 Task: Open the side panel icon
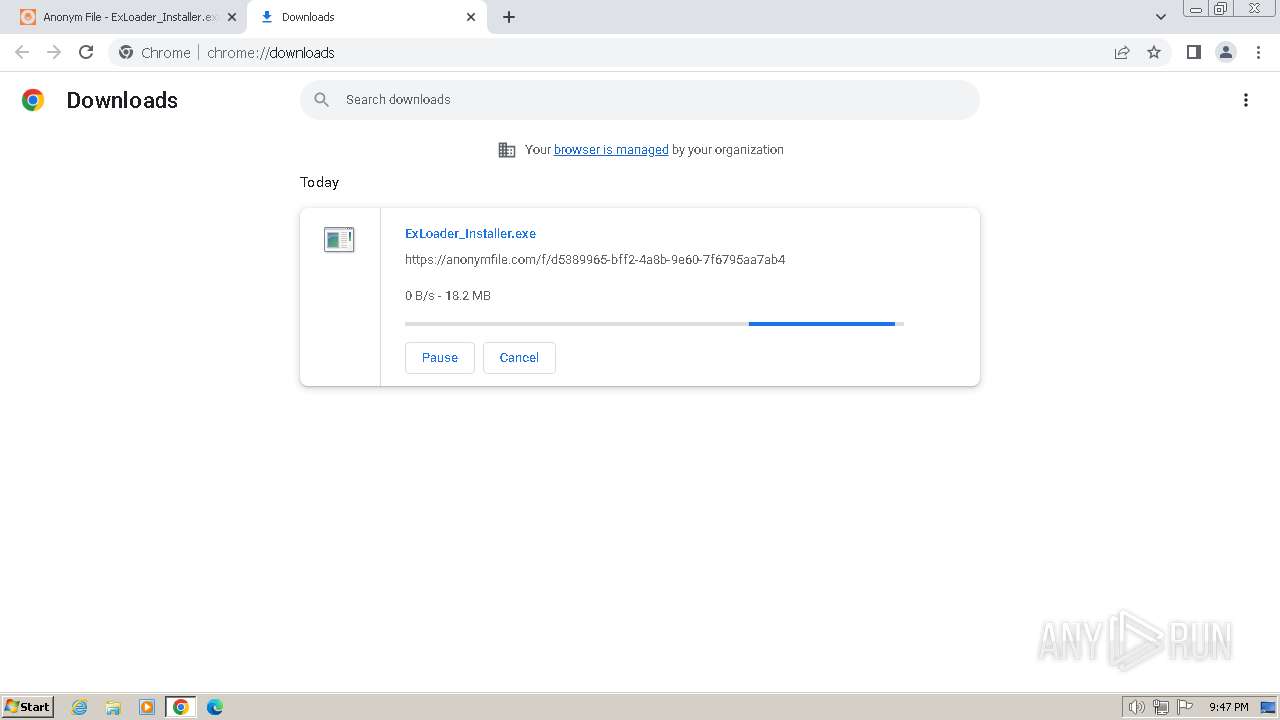tap(1193, 52)
